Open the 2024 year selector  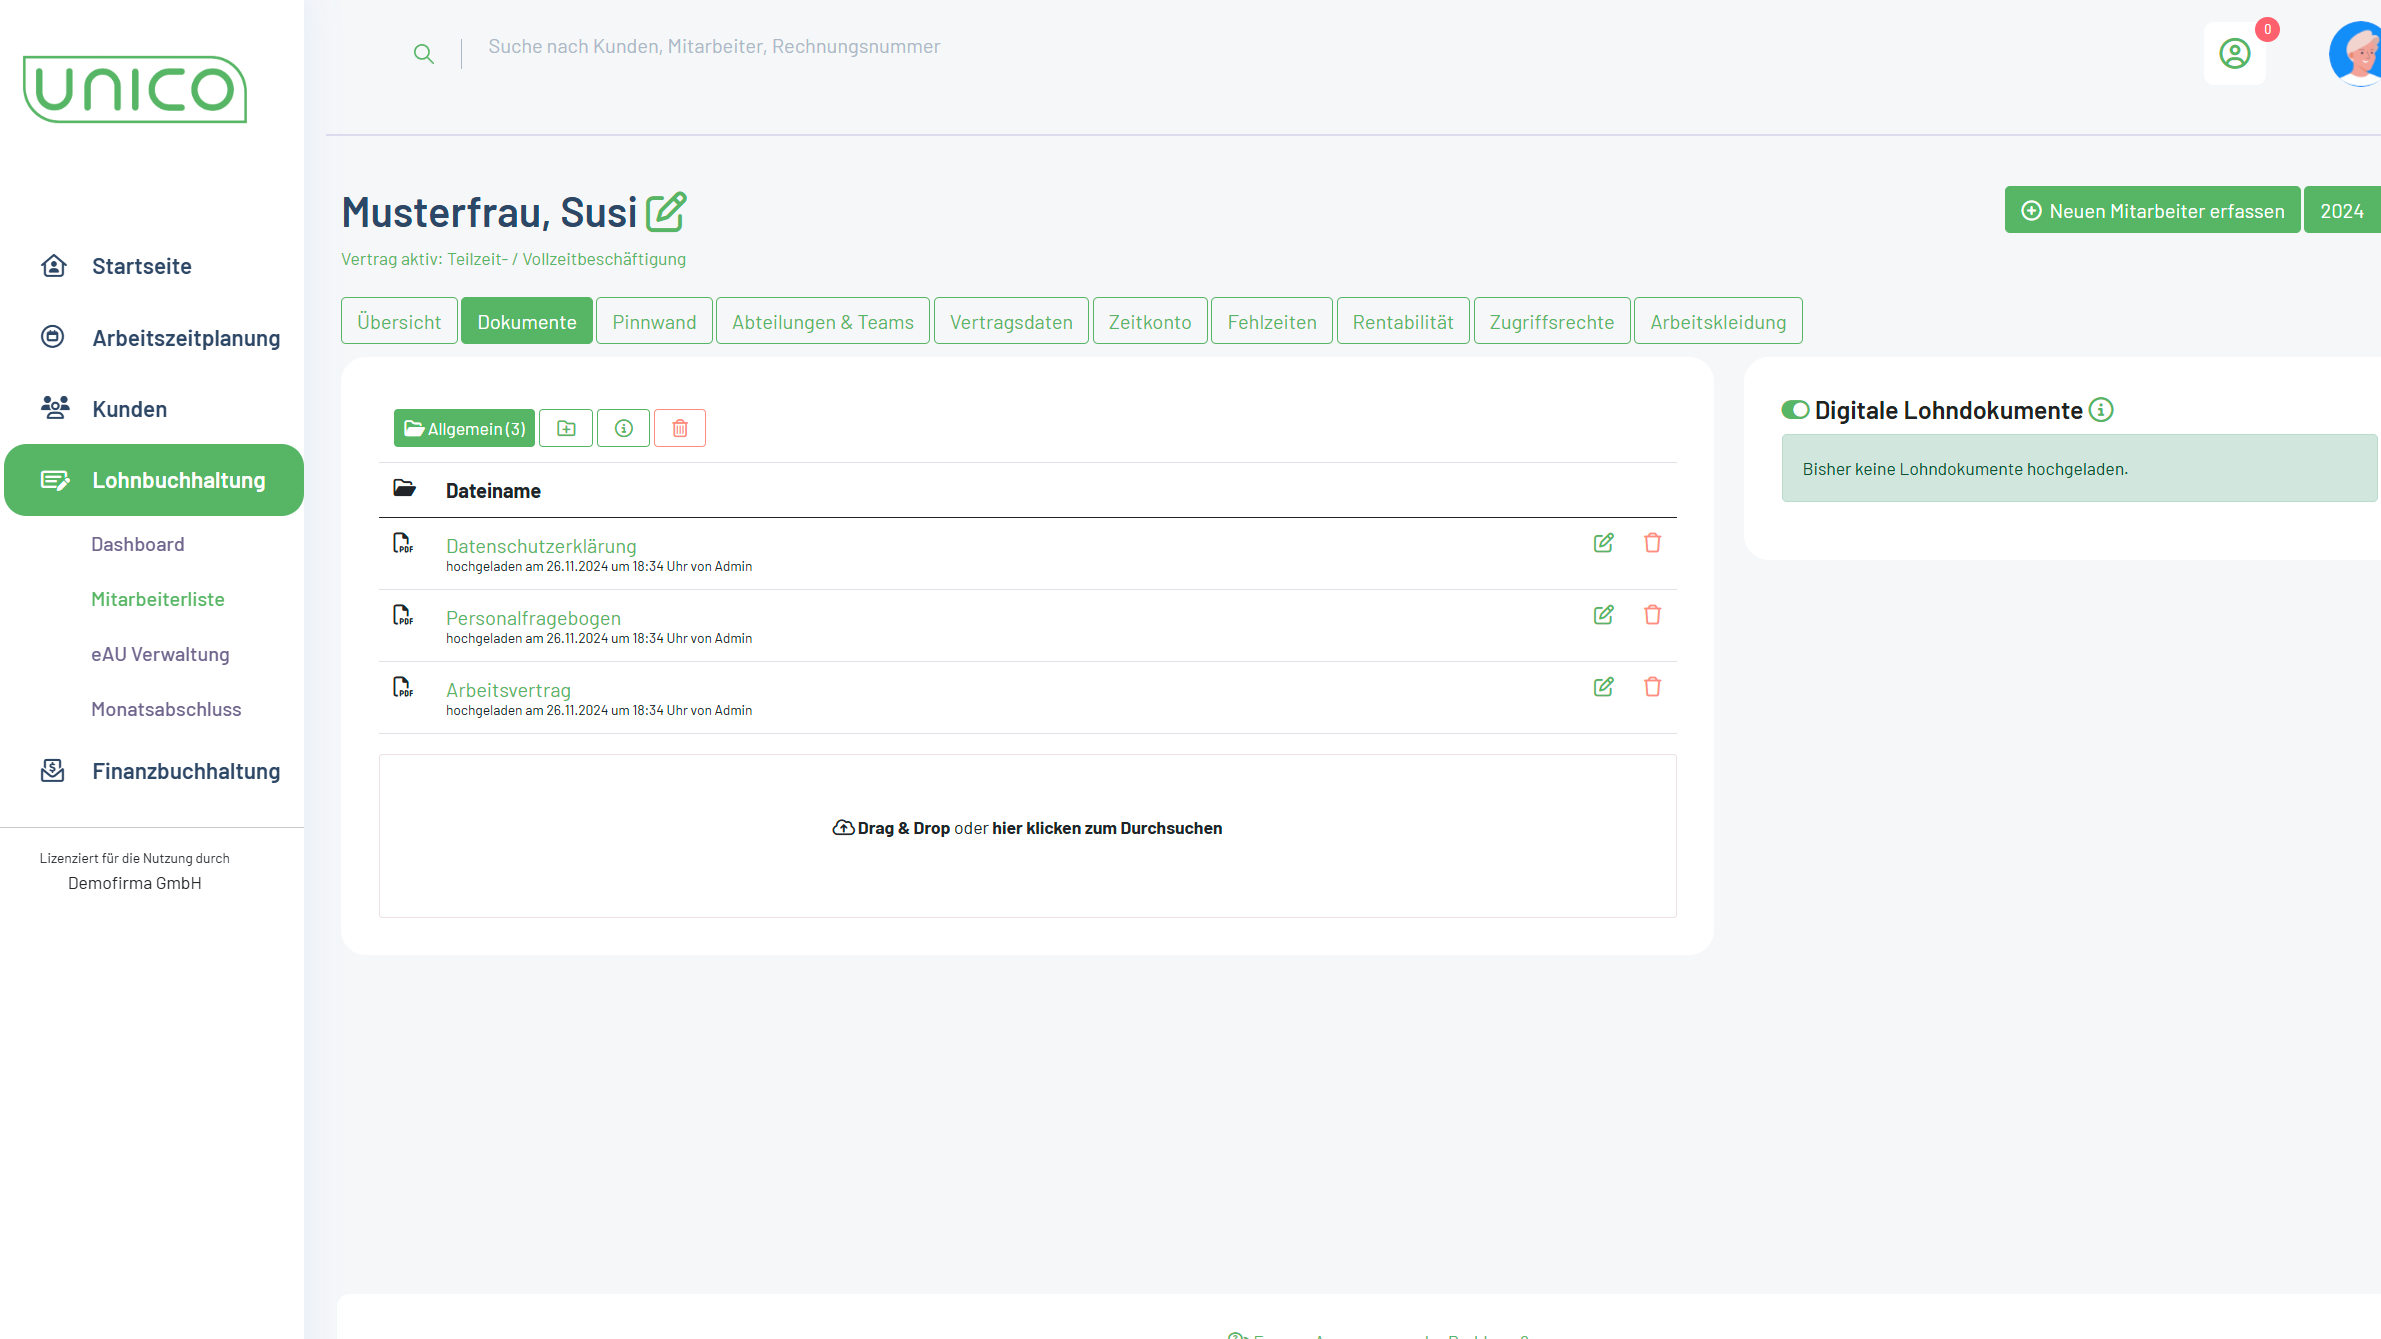tap(2341, 211)
